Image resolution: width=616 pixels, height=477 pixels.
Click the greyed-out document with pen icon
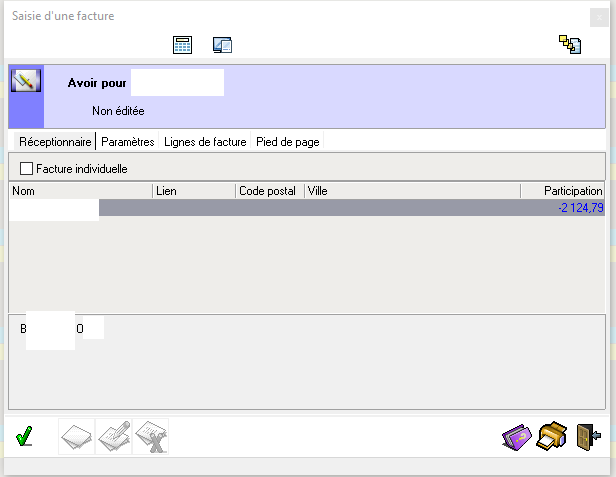coord(114,437)
